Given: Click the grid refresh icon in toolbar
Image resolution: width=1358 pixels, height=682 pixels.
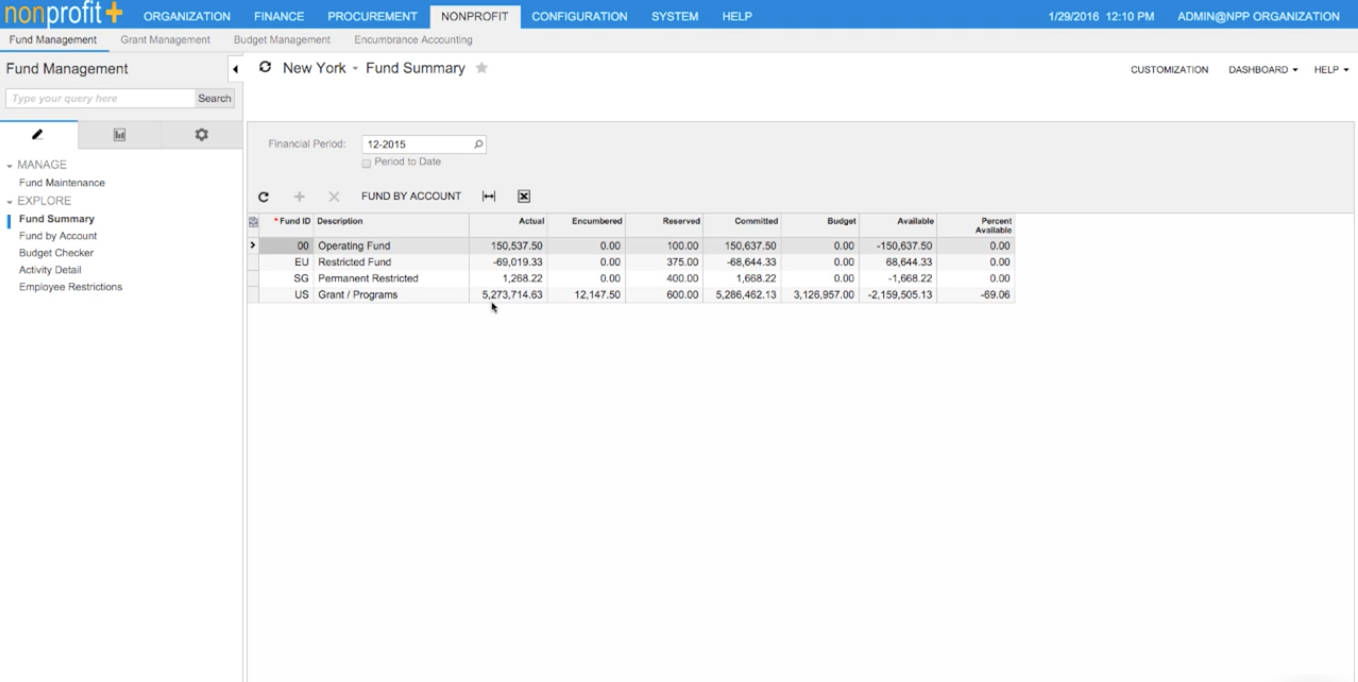Looking at the screenshot, I should click(263, 197).
